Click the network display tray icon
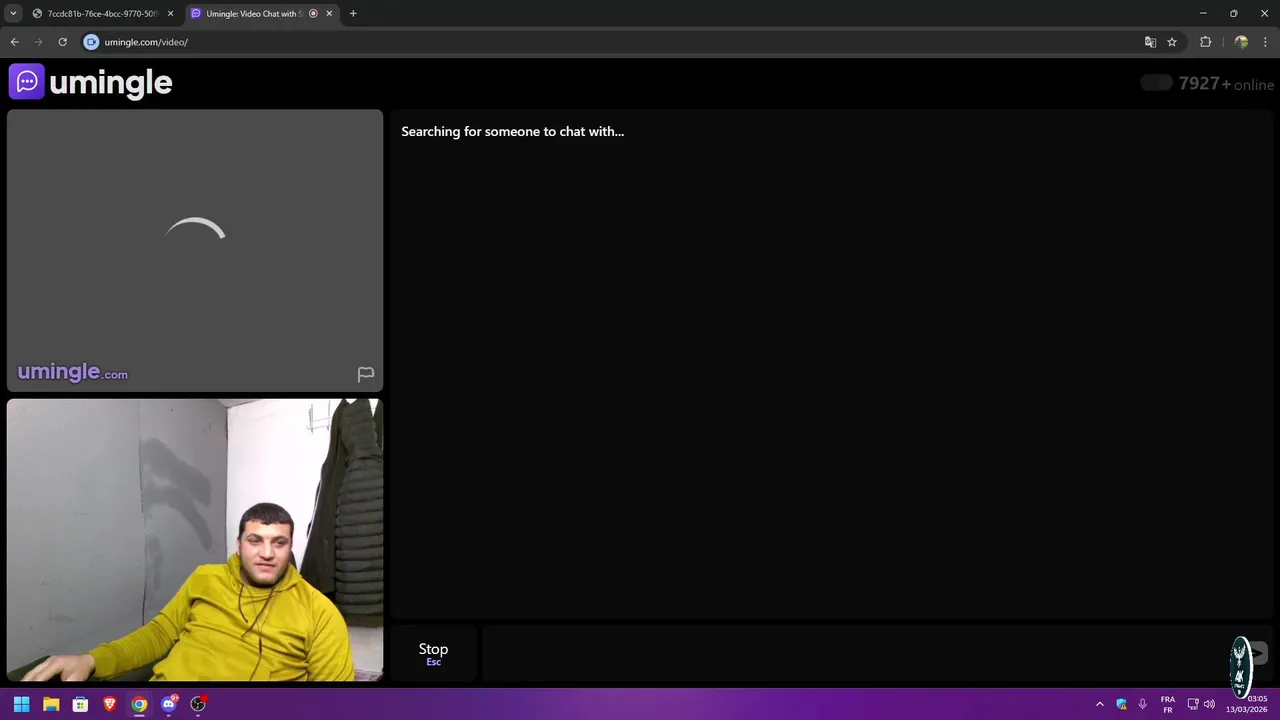The image size is (1280, 720). (1193, 704)
